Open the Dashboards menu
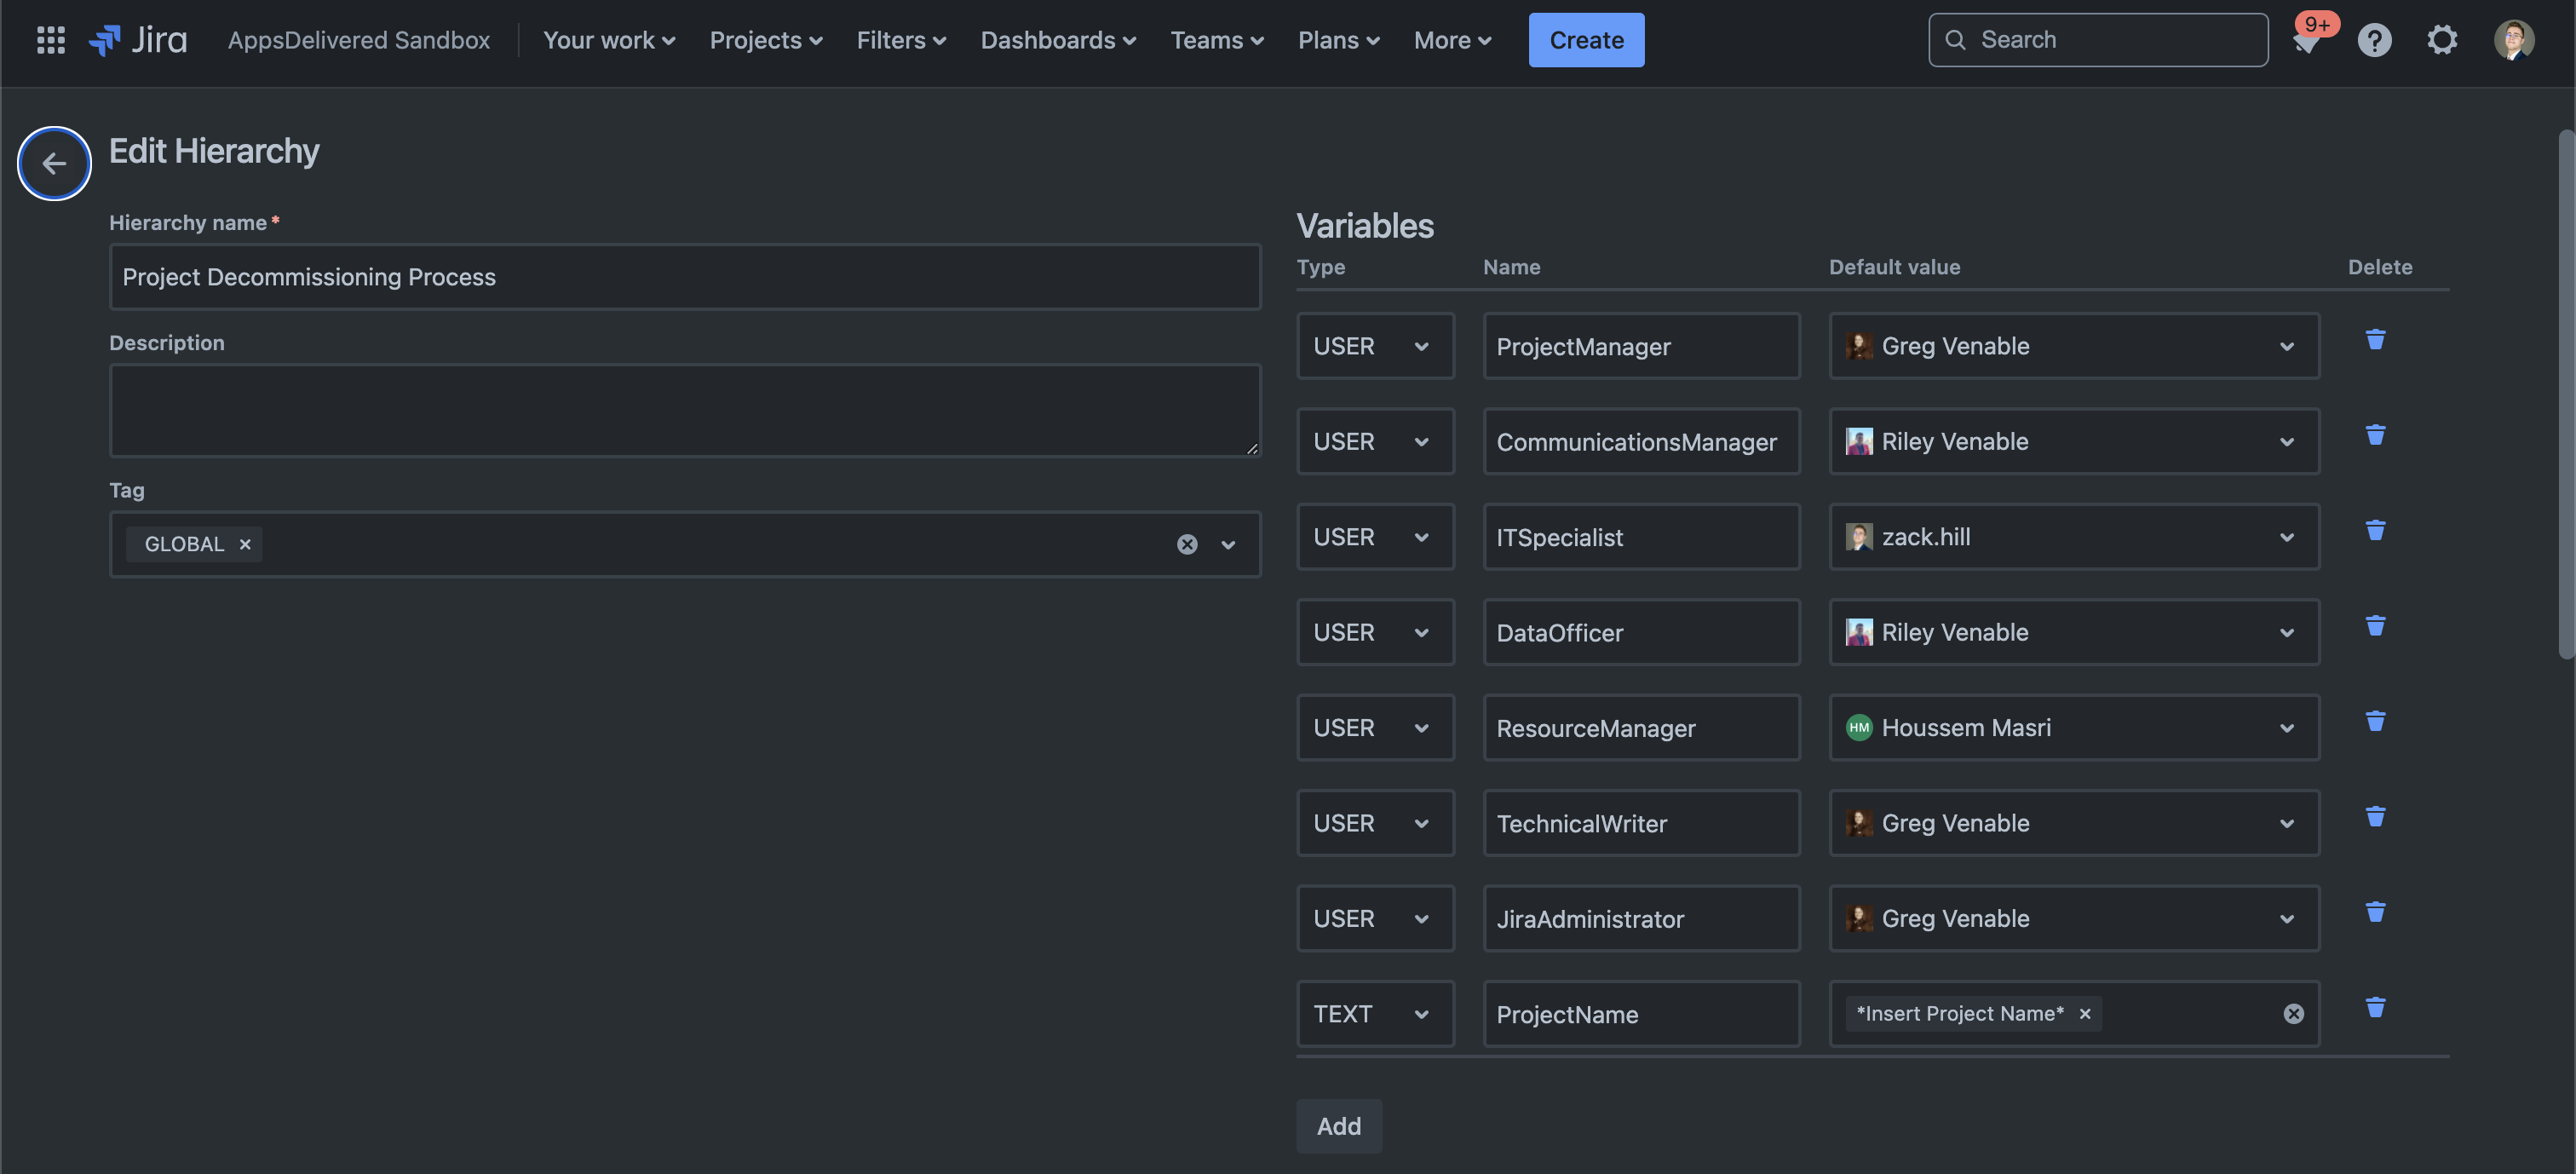 (x=1057, y=40)
